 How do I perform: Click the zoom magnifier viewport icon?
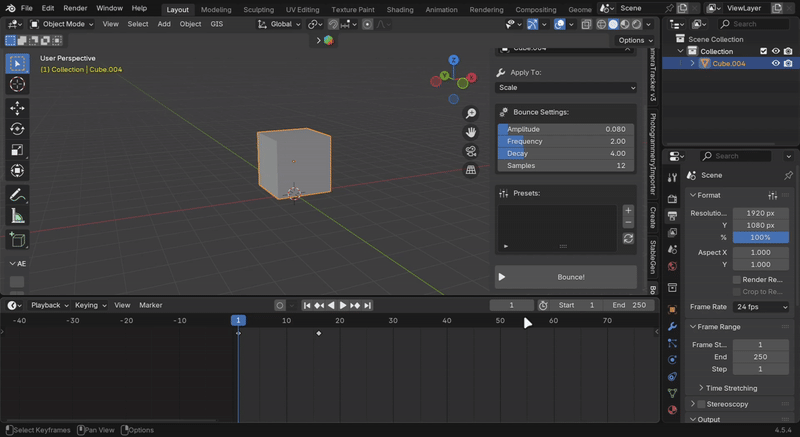[x=471, y=114]
